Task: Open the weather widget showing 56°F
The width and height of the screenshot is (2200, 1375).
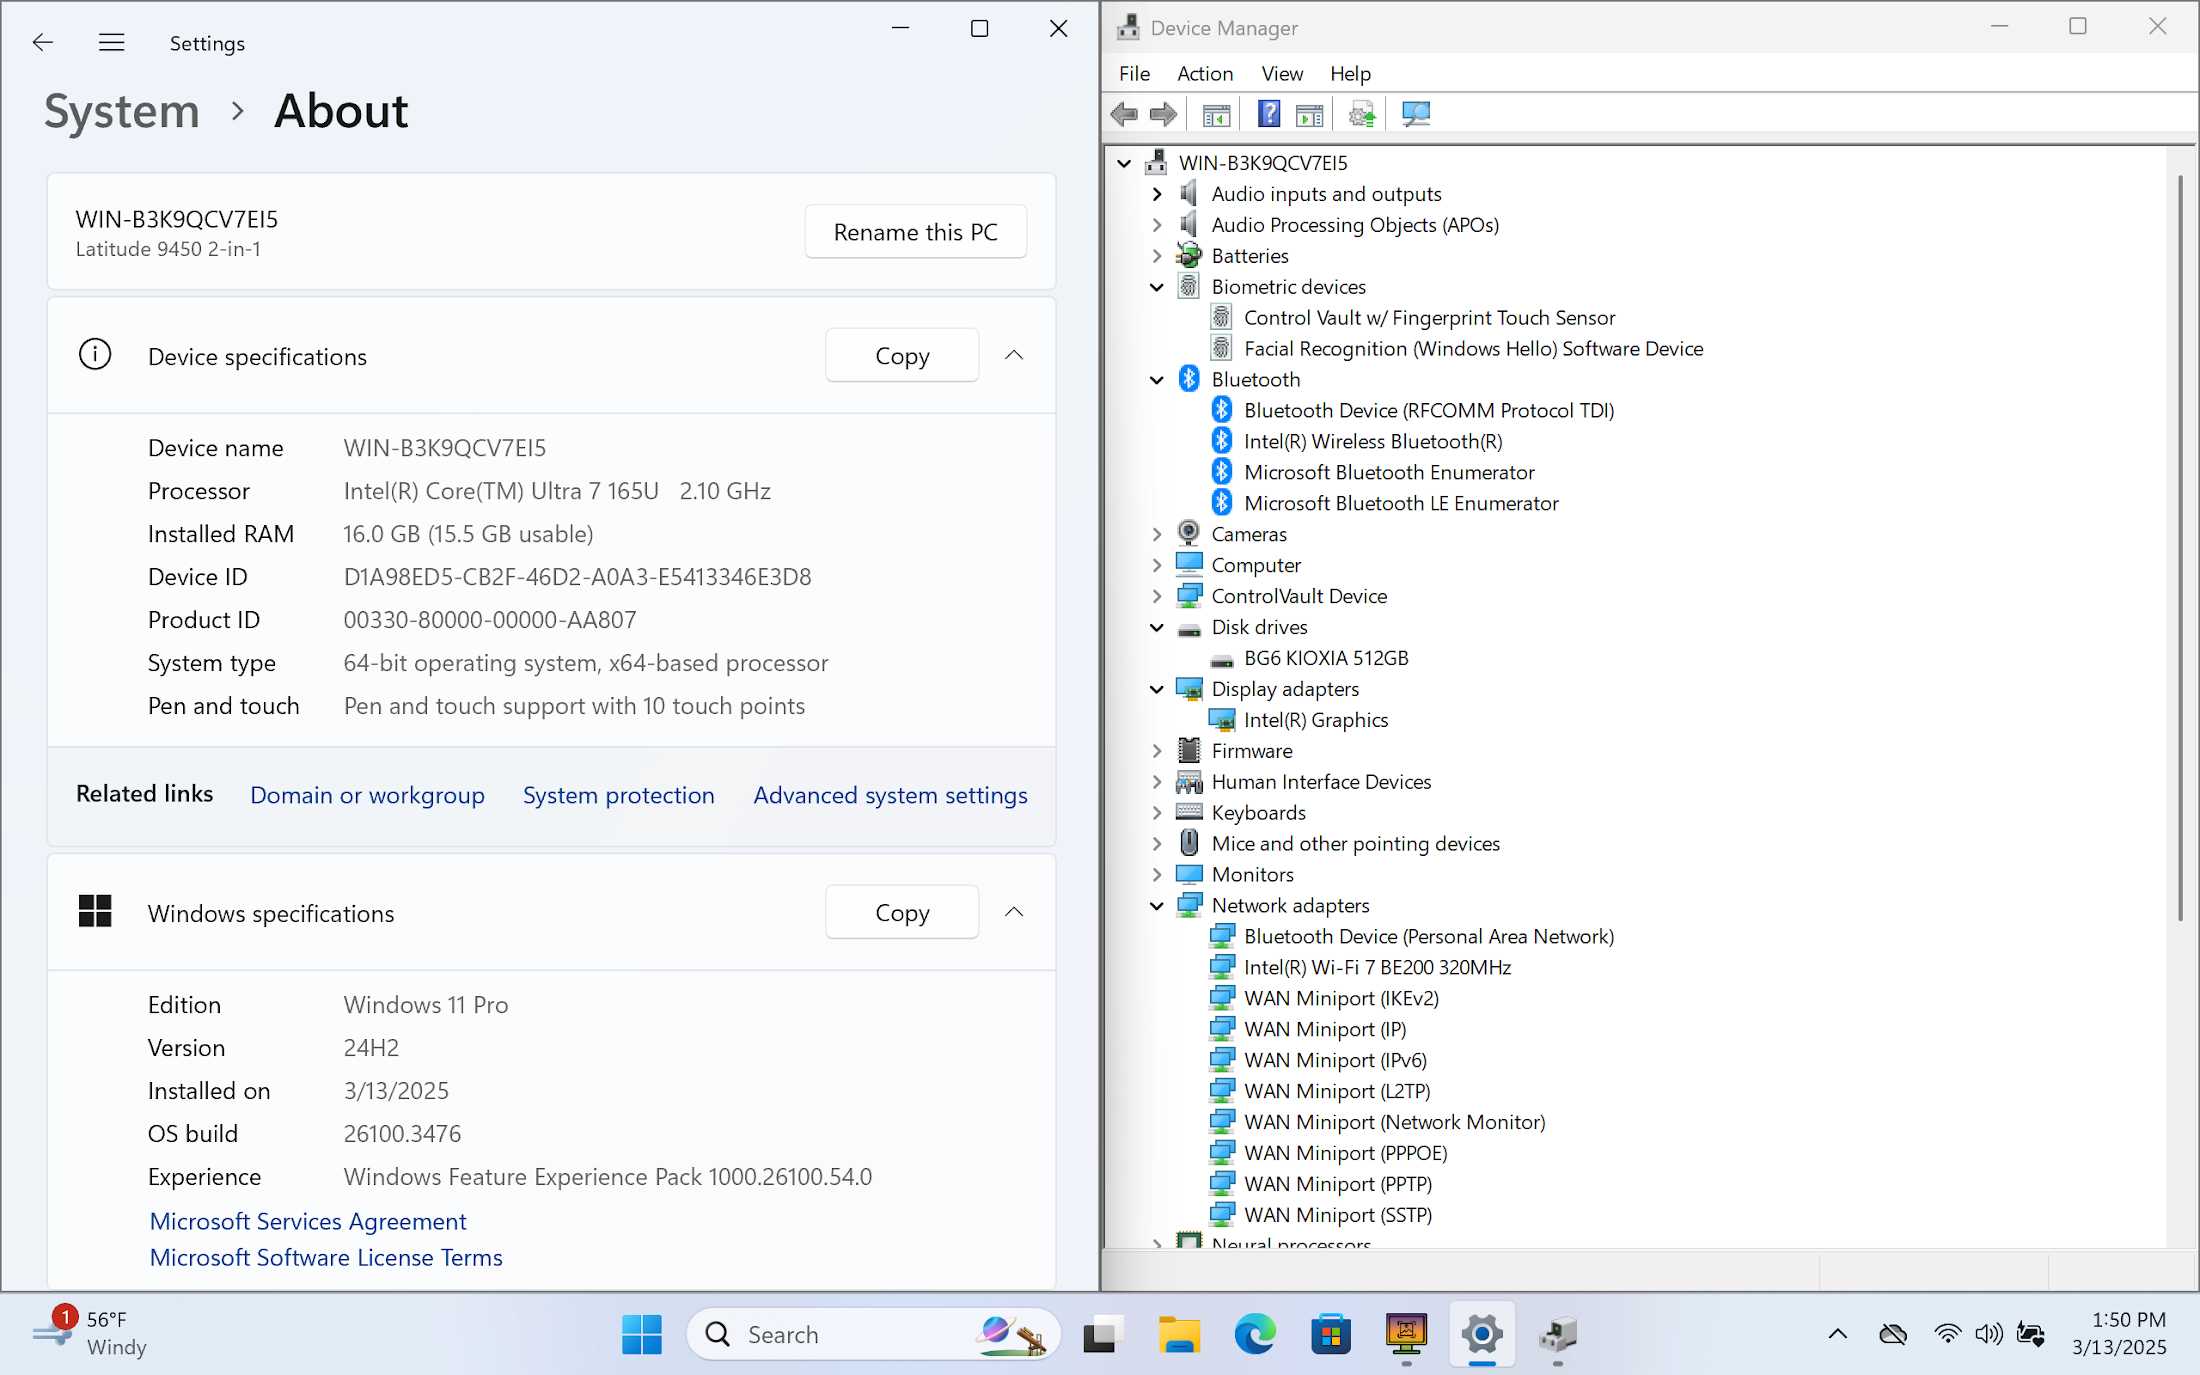Action: click(x=90, y=1334)
